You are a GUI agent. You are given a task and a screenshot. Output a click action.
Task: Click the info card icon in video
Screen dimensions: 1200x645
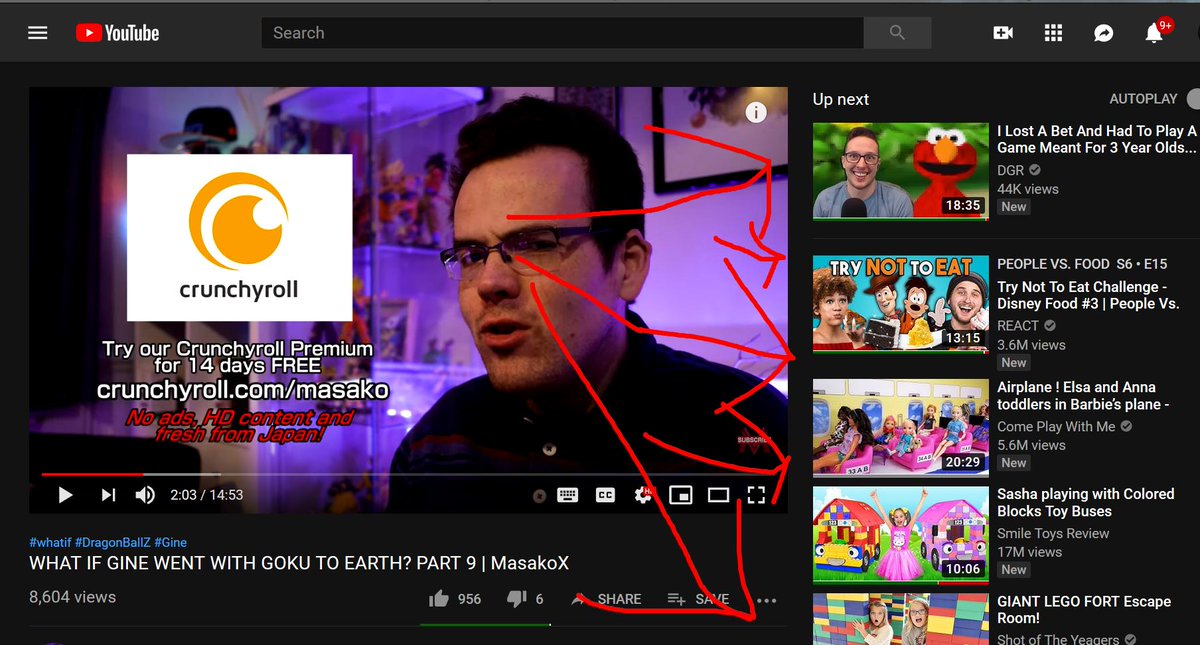click(x=756, y=113)
